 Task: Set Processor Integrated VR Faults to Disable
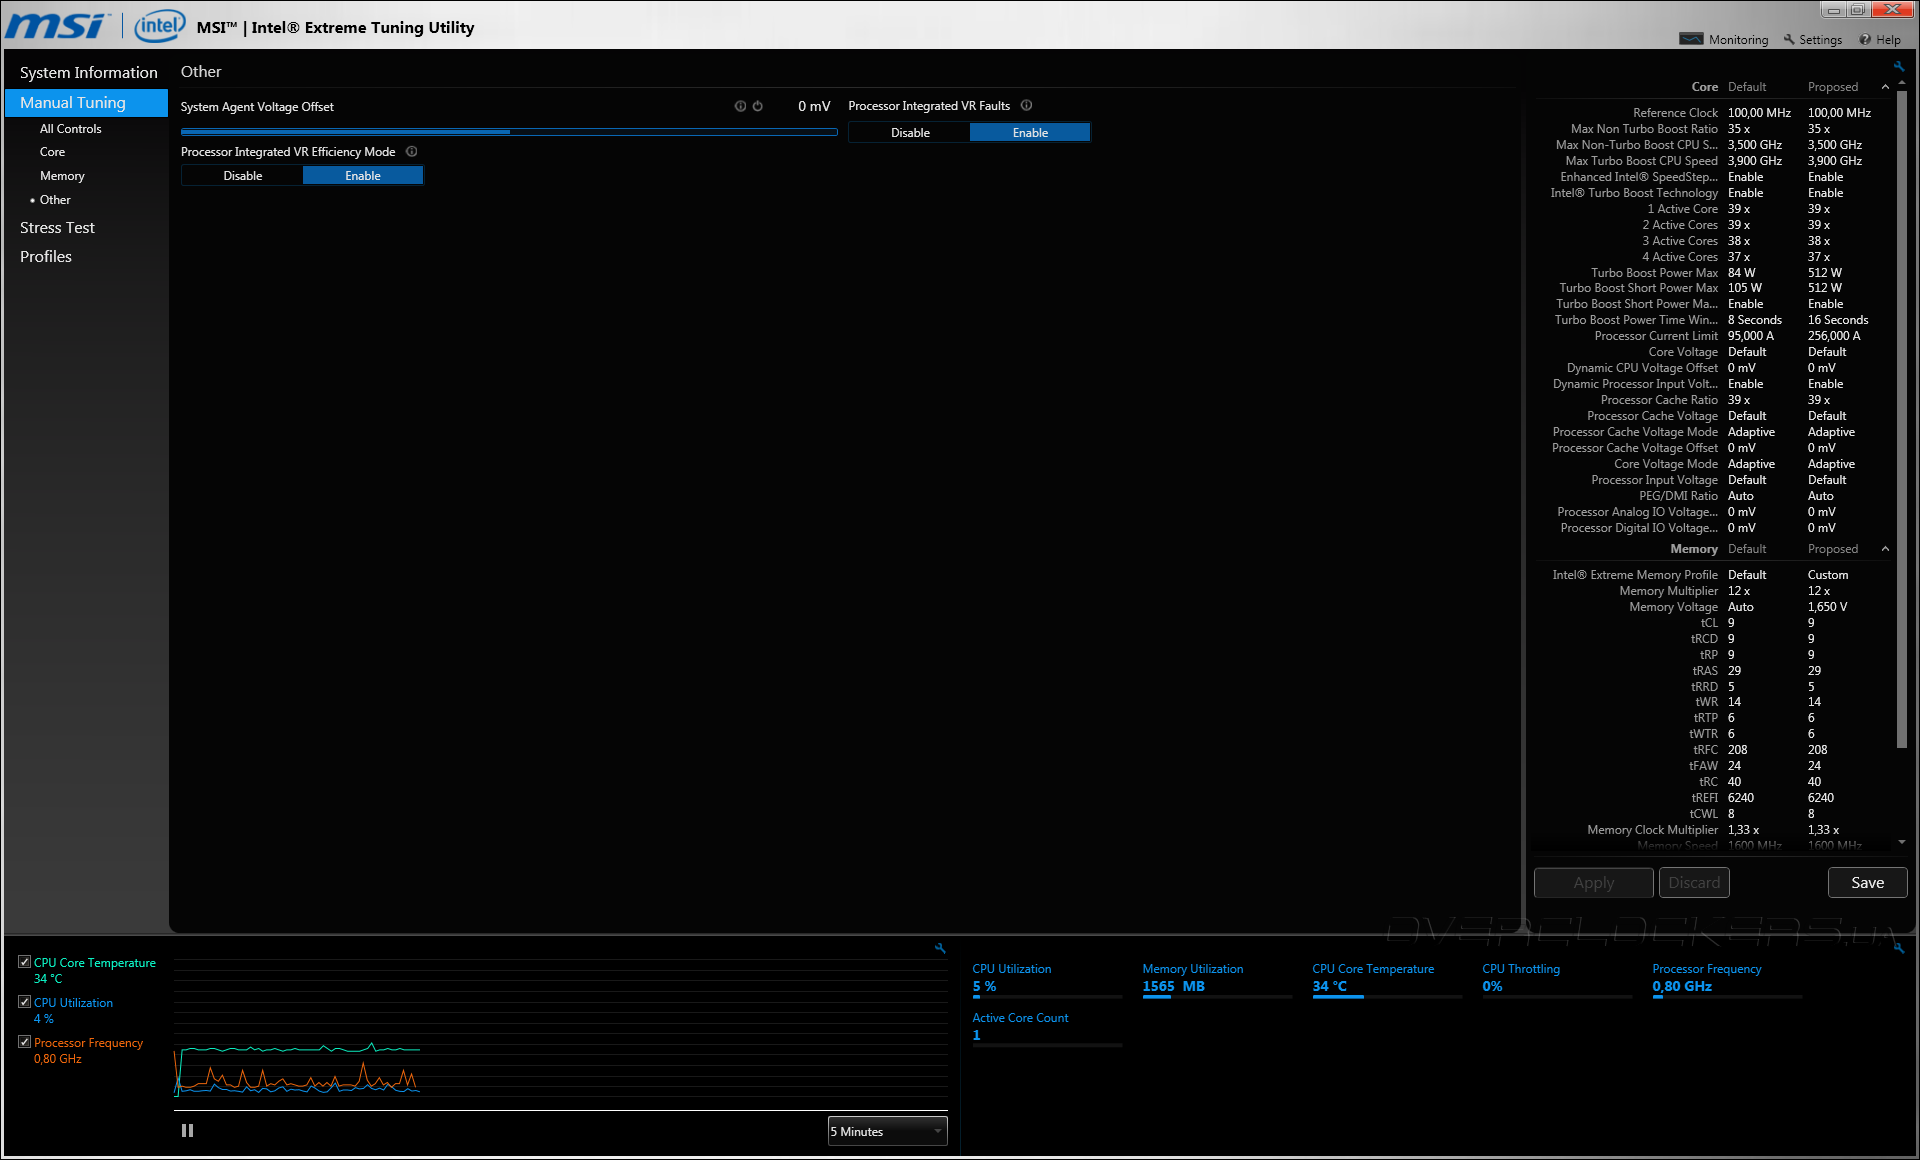click(x=910, y=133)
